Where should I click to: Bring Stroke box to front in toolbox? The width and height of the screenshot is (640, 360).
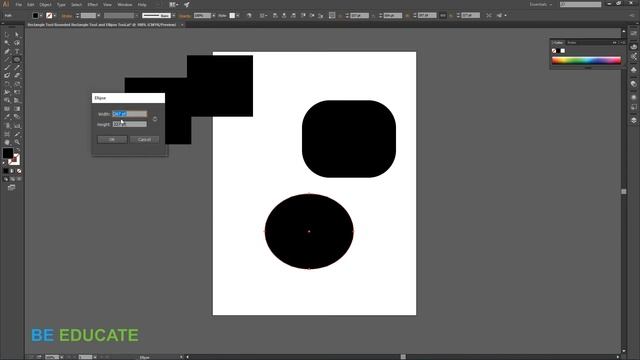tap(16, 161)
